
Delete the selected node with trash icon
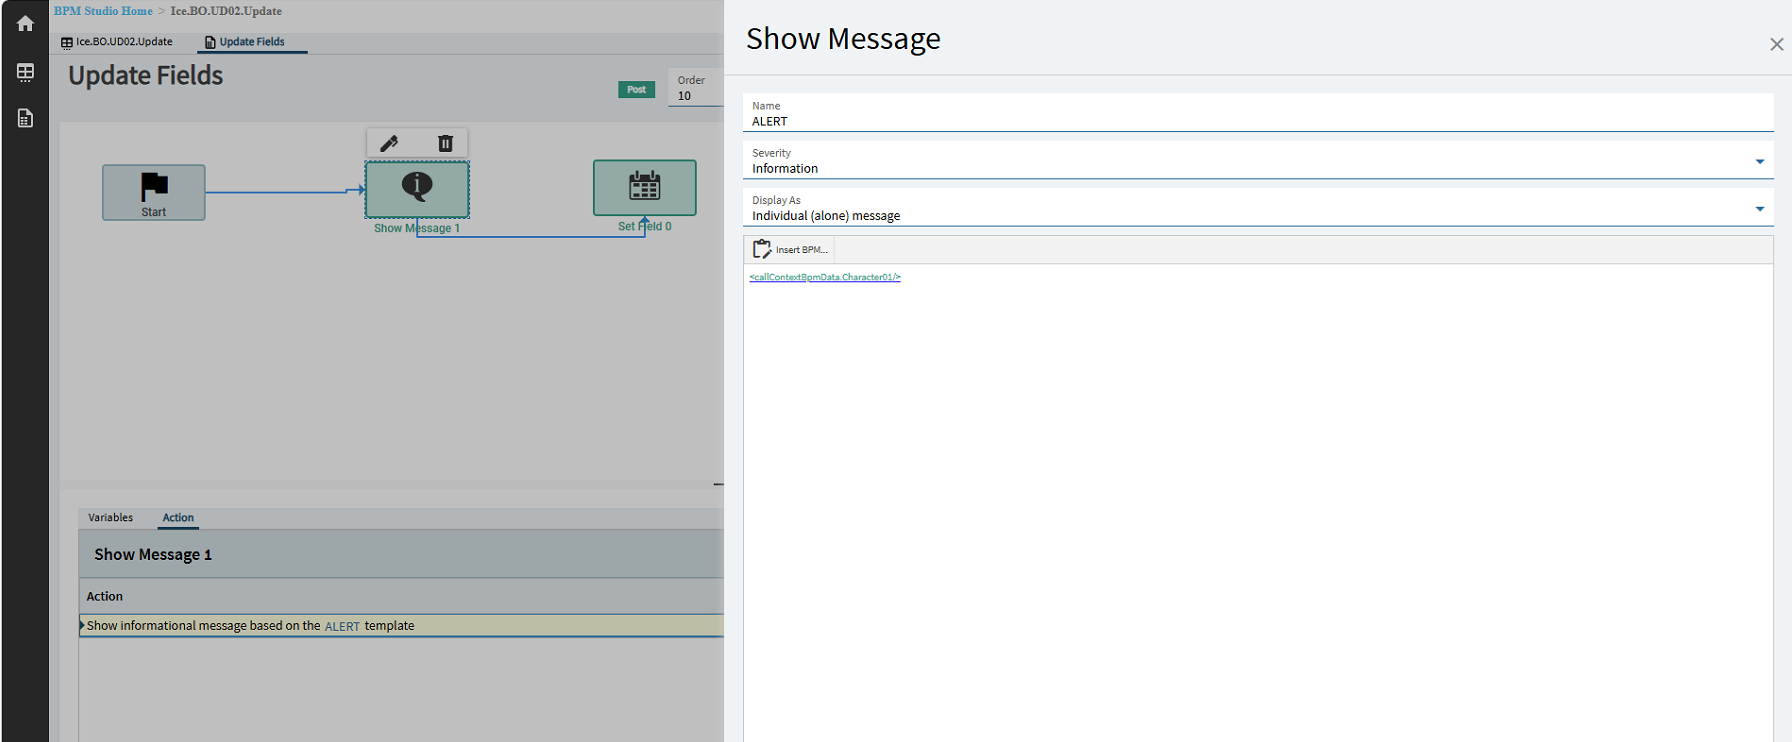(x=445, y=143)
